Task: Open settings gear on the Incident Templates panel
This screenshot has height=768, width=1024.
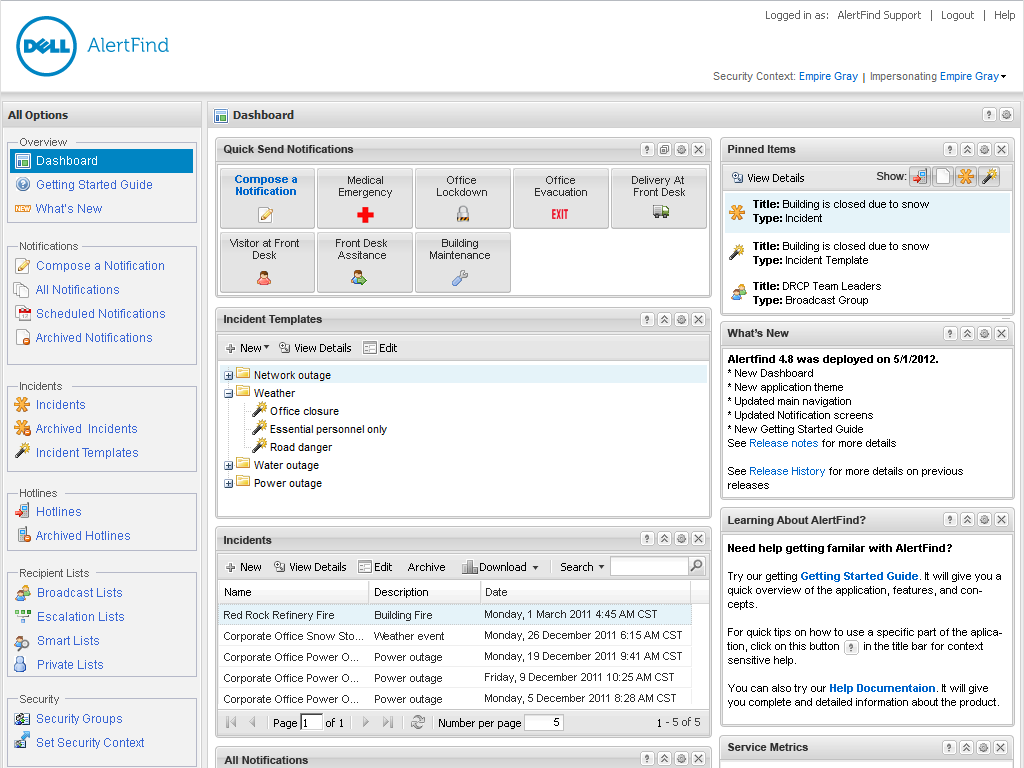Action: [681, 319]
